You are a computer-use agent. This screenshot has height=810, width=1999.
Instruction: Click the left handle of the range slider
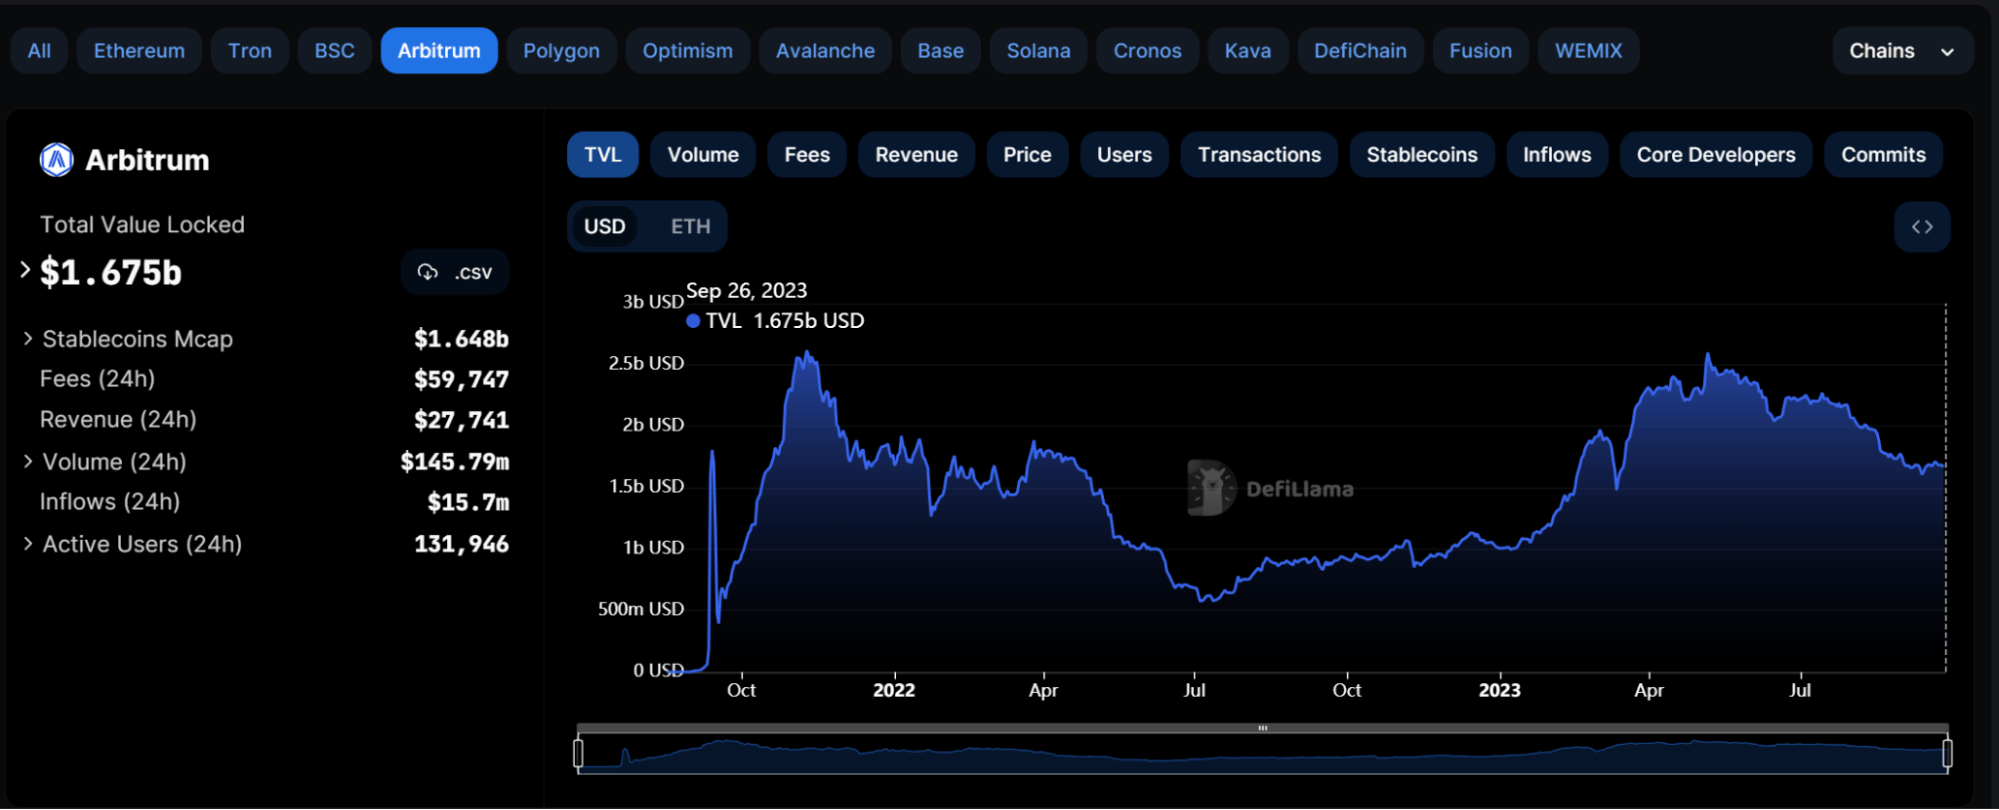click(x=578, y=753)
